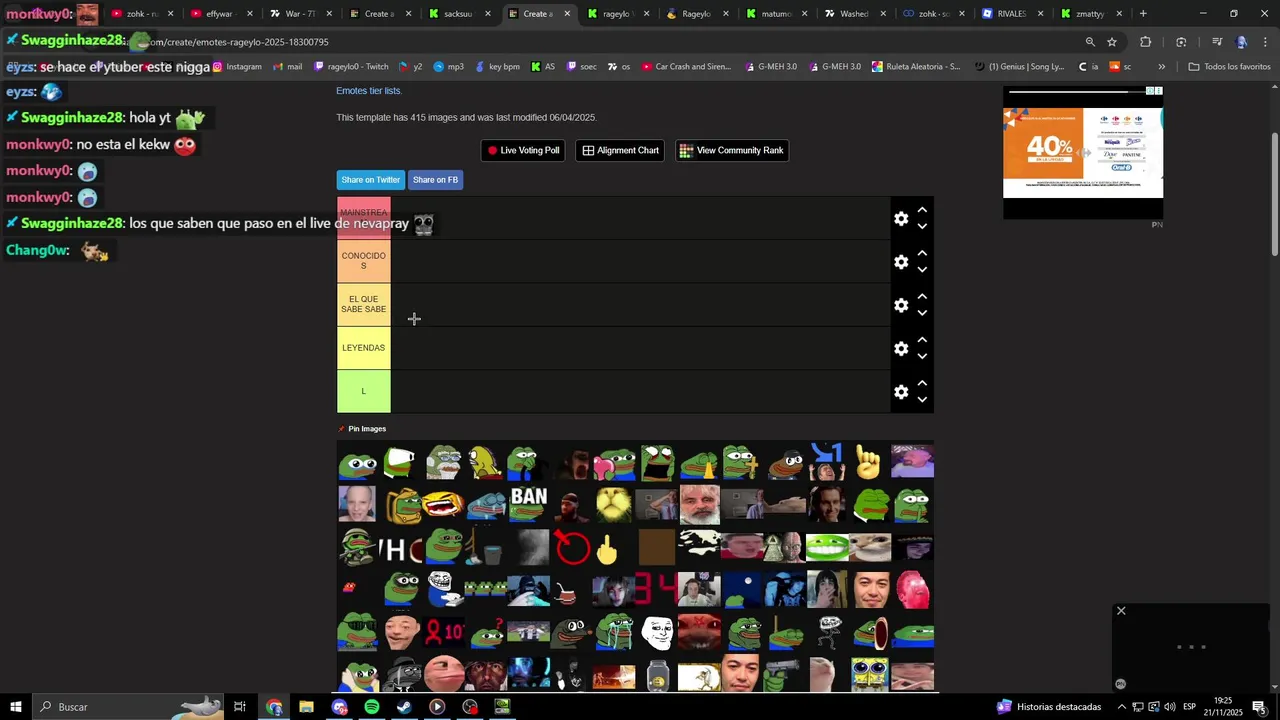The width and height of the screenshot is (1280, 720).
Task: Select the SpongeBob big eyes emote
Action: pyautogui.click(x=870, y=674)
